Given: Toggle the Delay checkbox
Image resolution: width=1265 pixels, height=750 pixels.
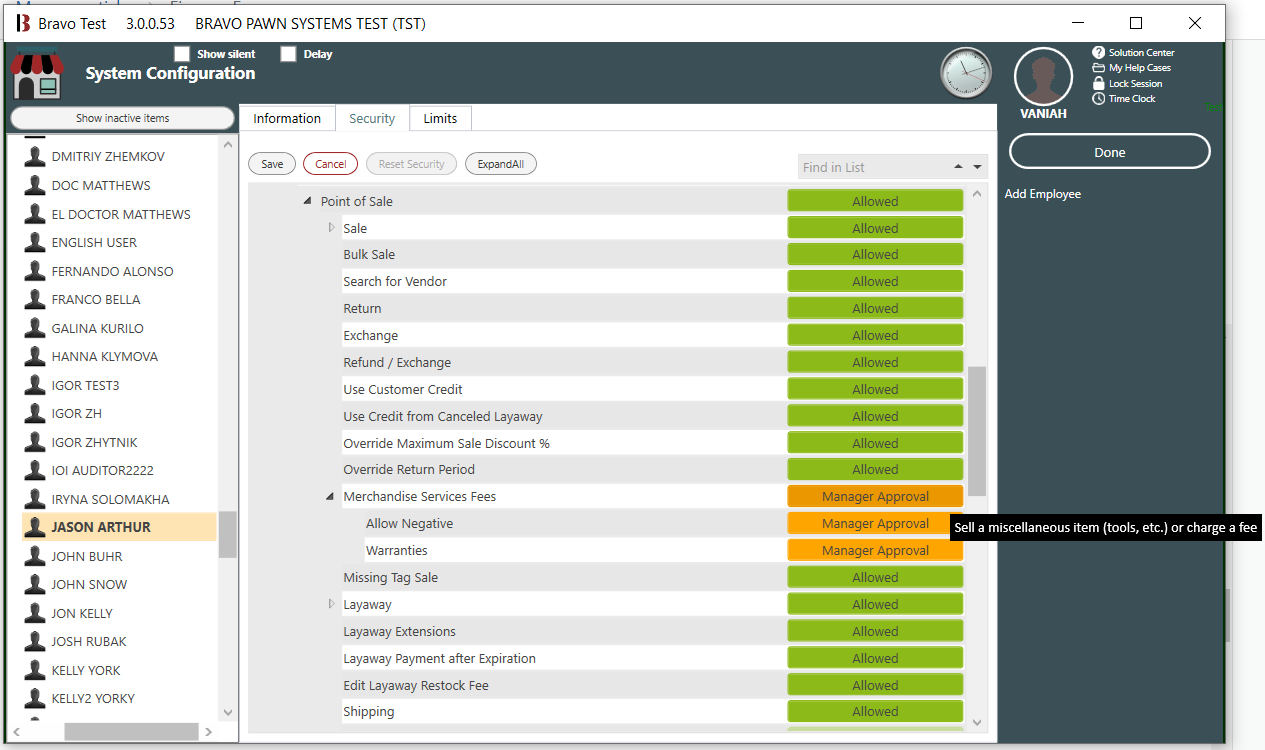Looking at the screenshot, I should 288,54.
